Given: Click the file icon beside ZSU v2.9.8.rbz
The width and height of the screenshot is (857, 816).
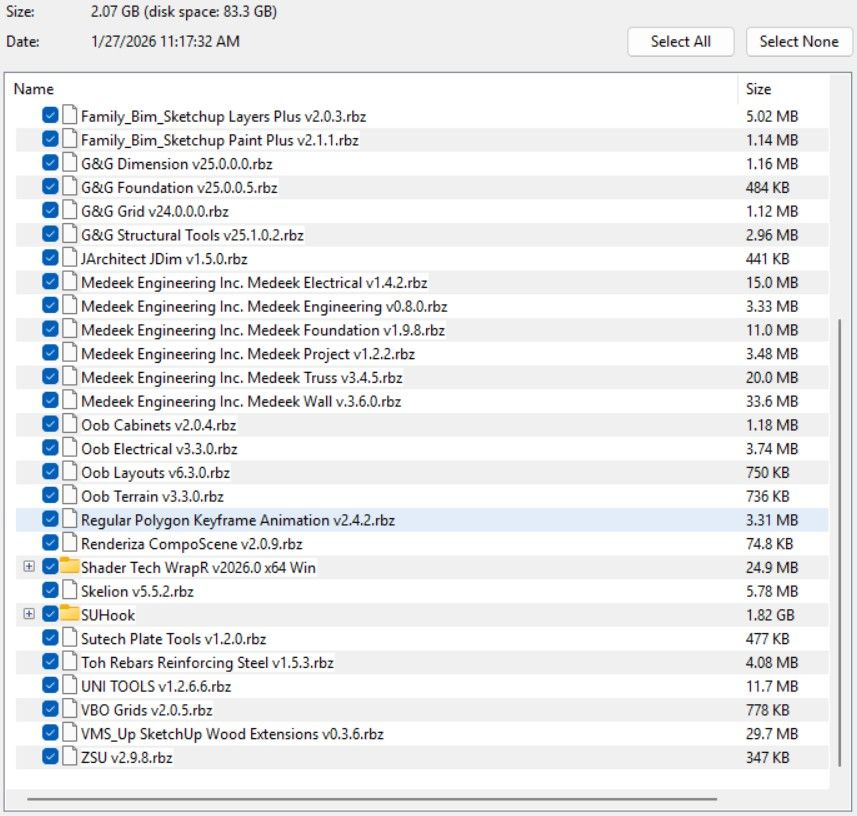Looking at the screenshot, I should [69, 757].
